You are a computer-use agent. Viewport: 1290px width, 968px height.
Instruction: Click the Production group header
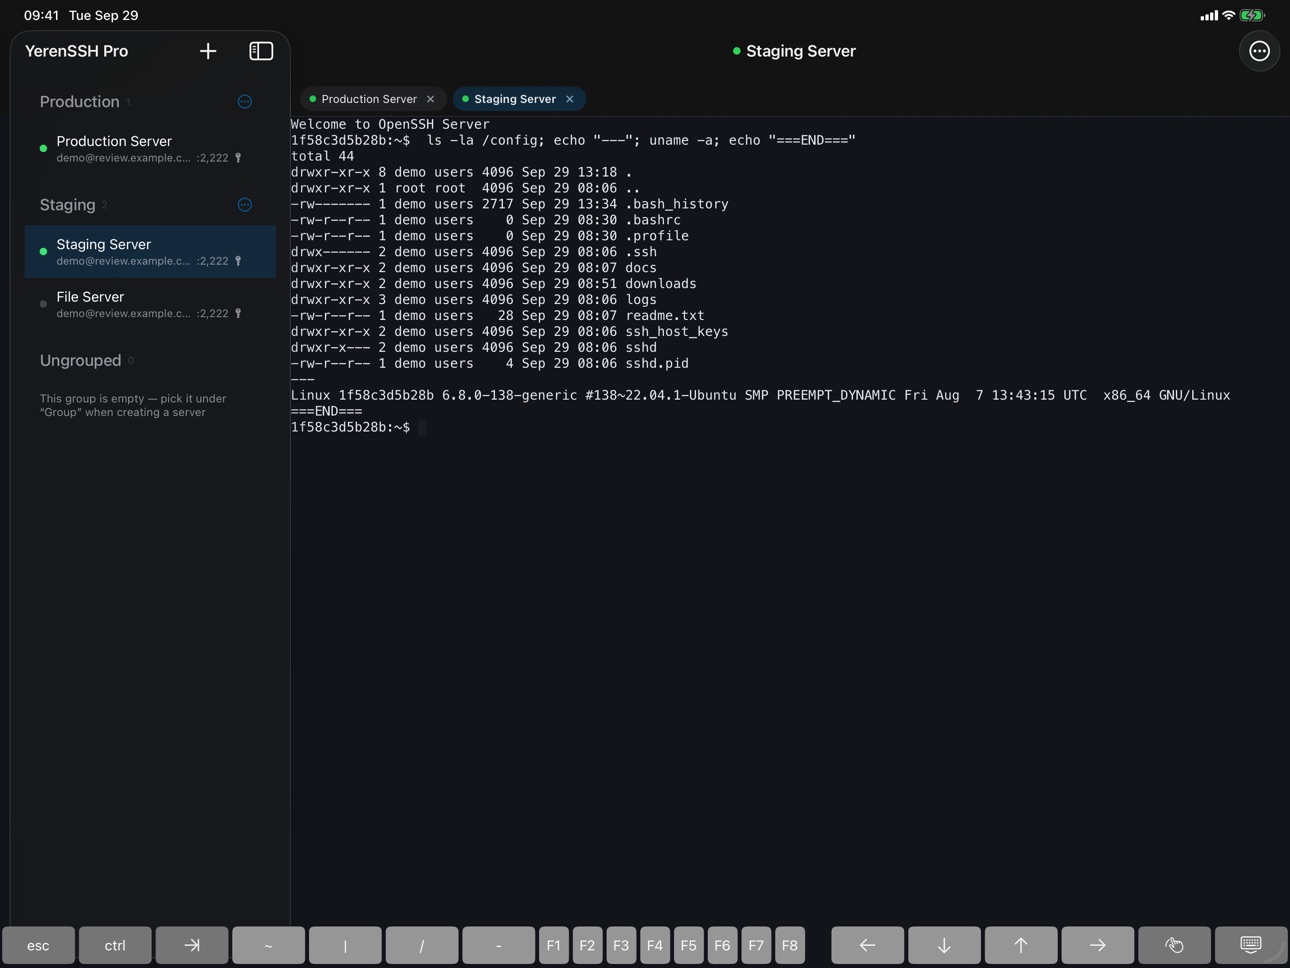[80, 102]
